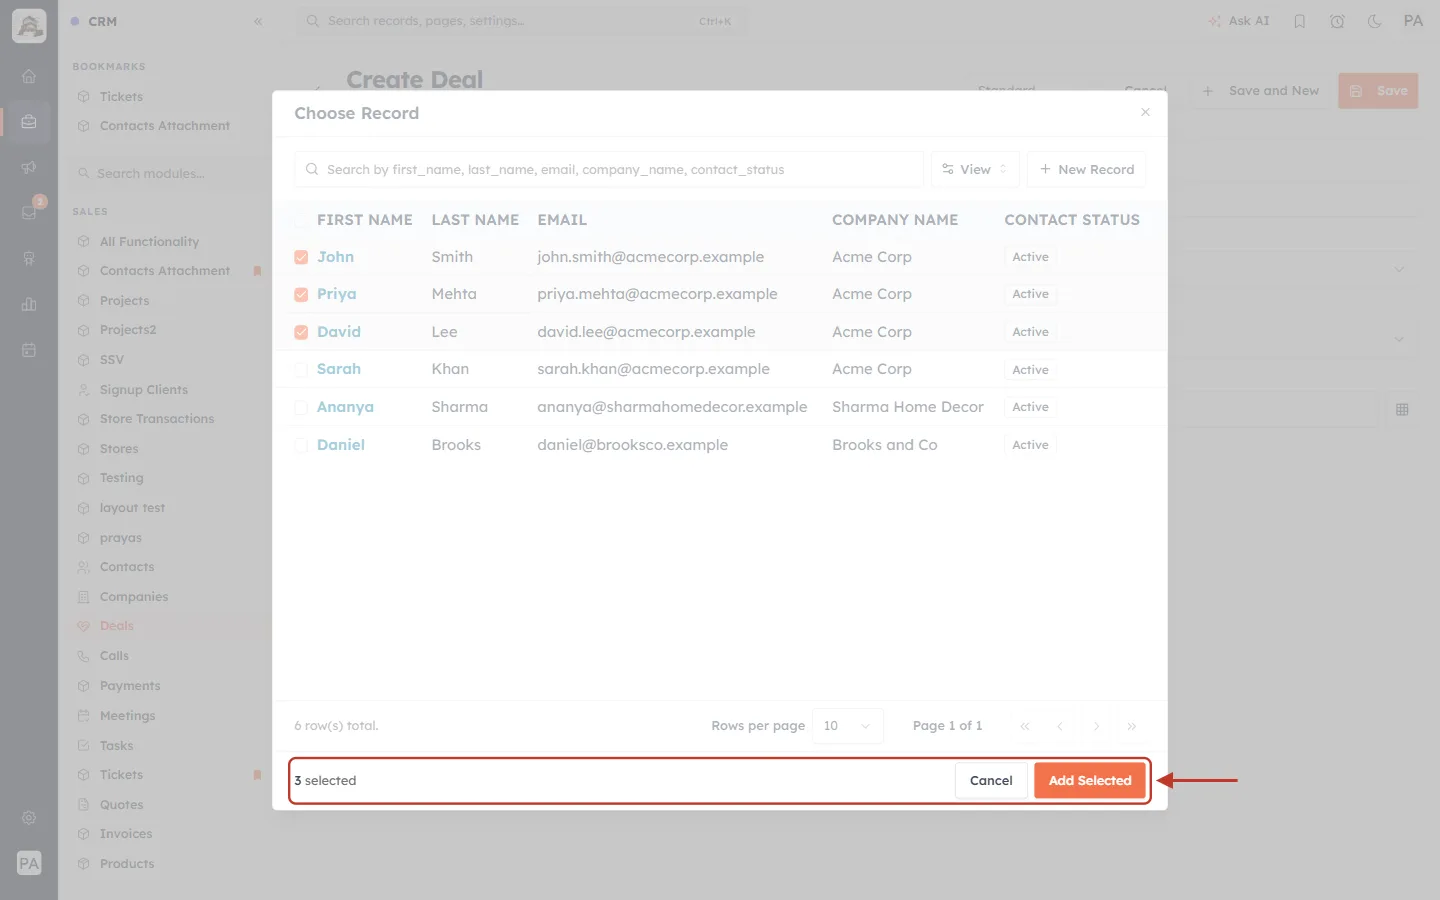Click the PA profile initials in top bar

tap(1413, 21)
